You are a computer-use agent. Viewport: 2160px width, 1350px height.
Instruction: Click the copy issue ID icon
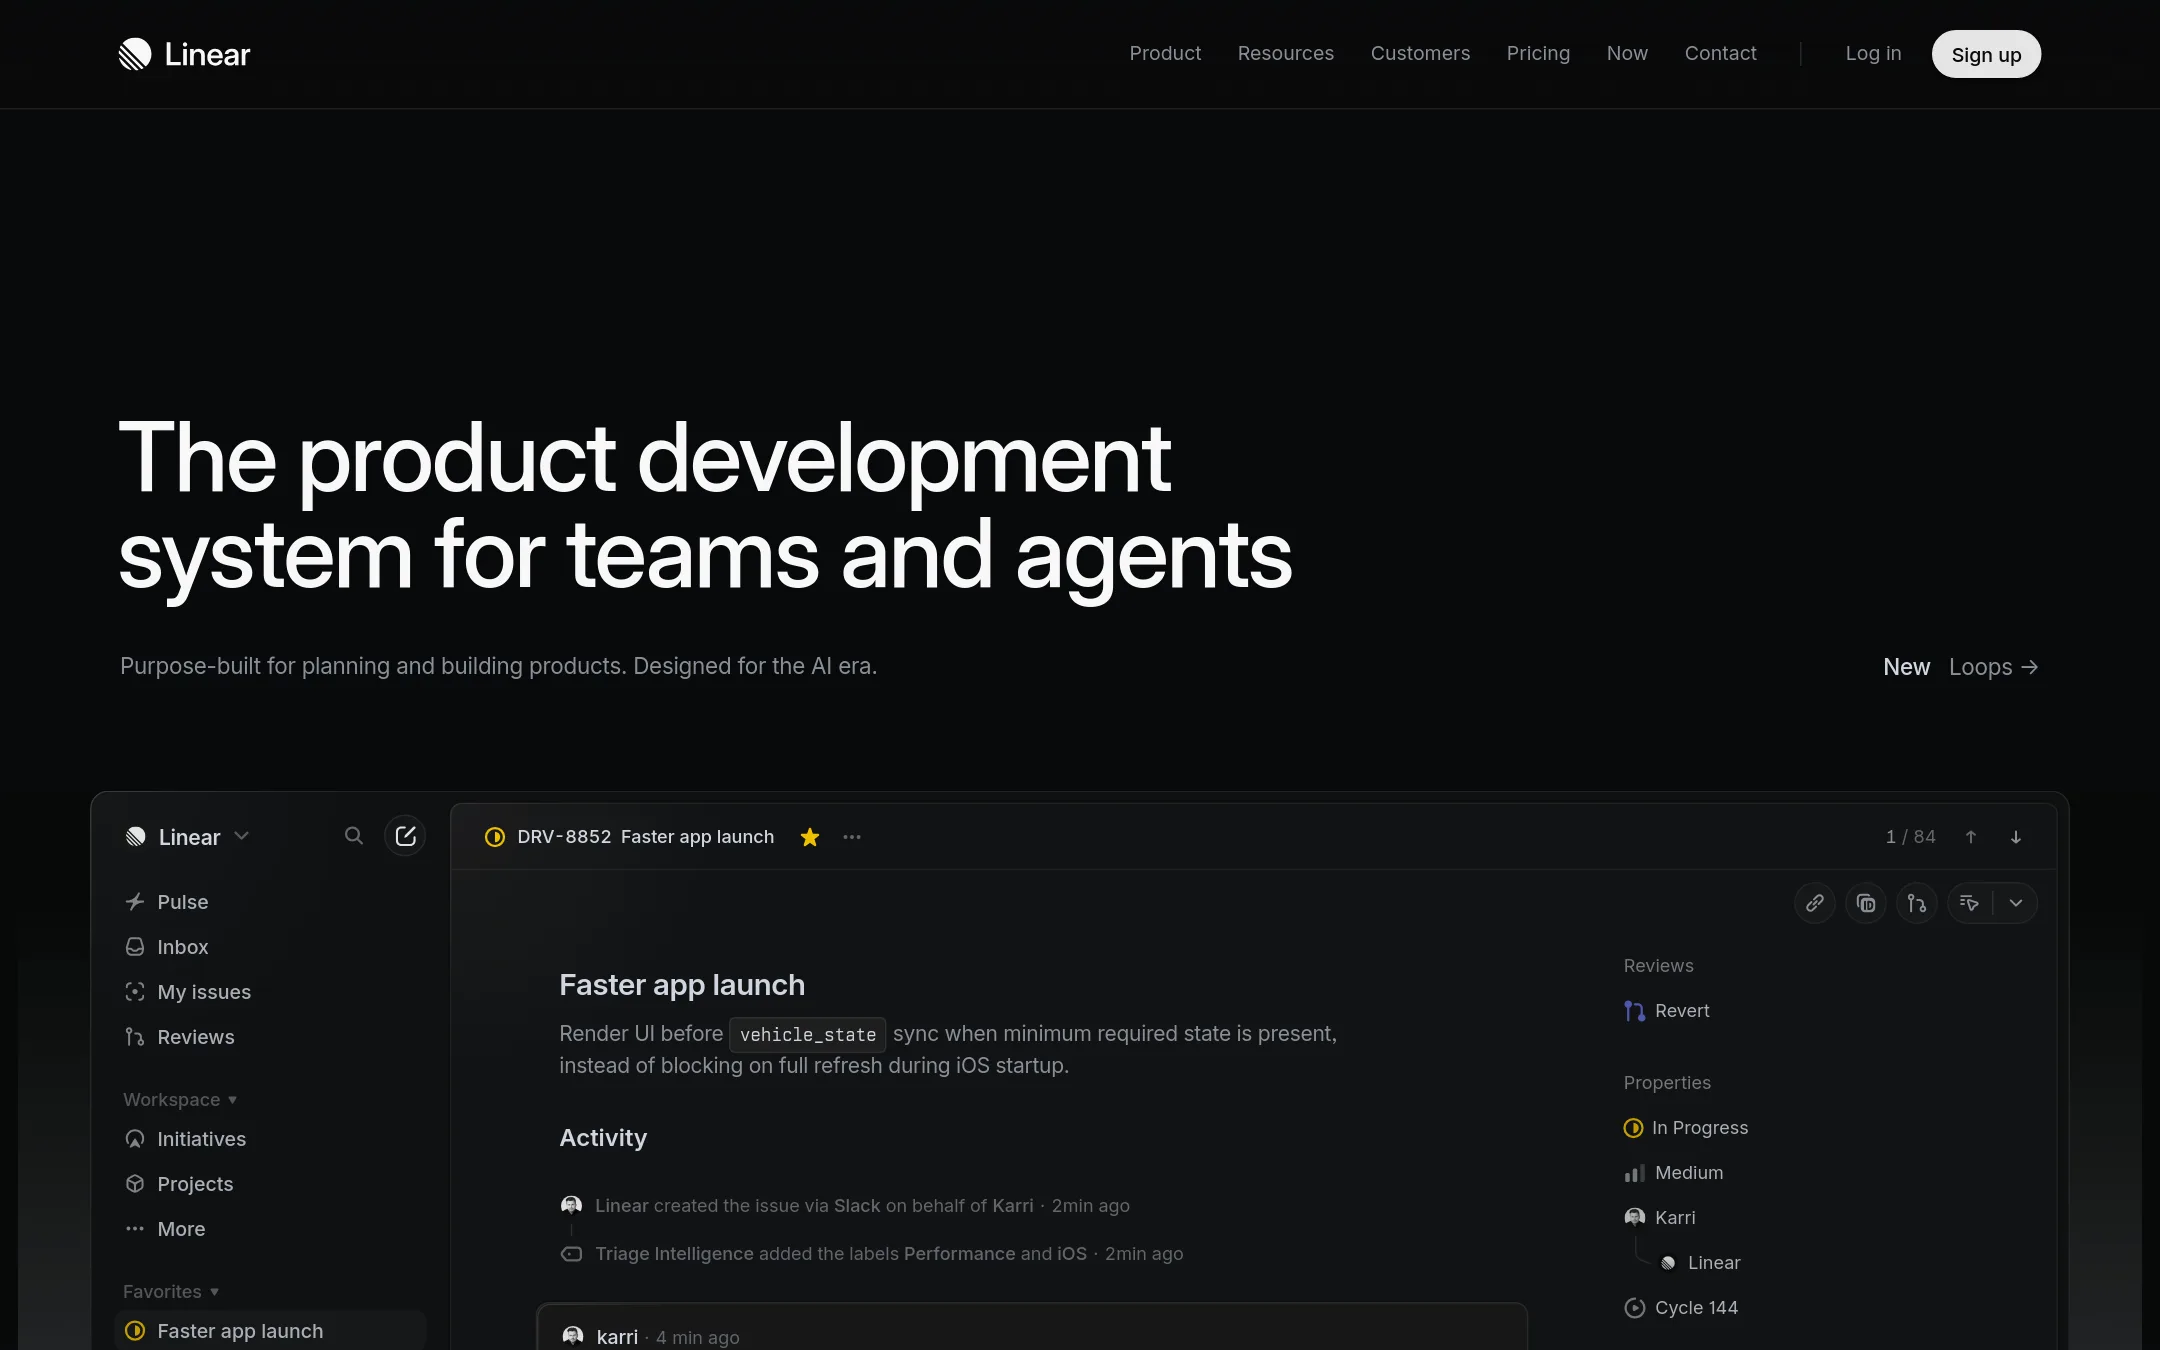(1866, 903)
